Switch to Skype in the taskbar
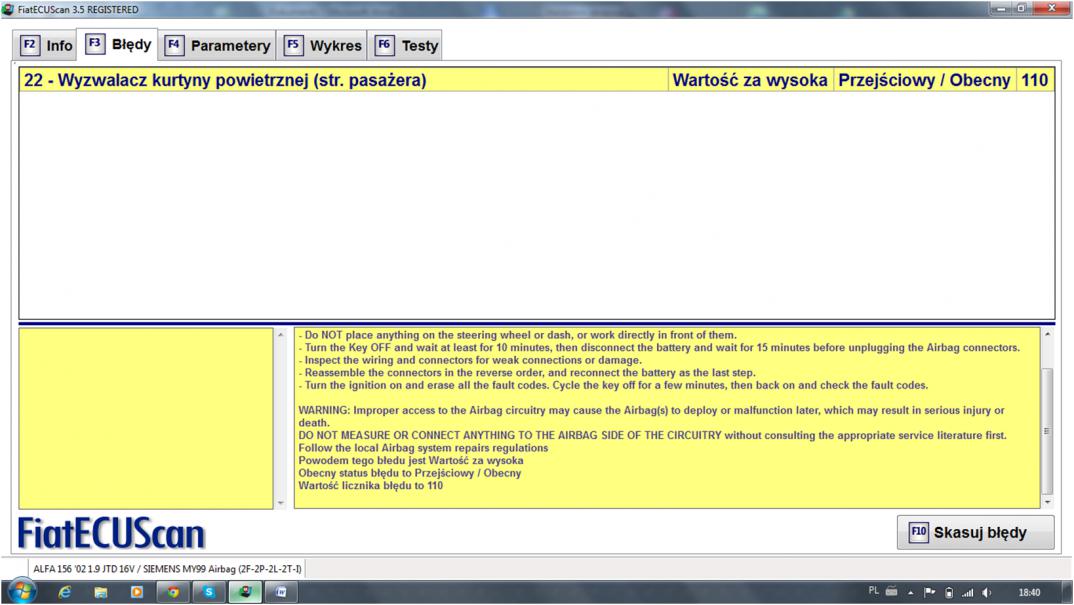 [x=209, y=592]
